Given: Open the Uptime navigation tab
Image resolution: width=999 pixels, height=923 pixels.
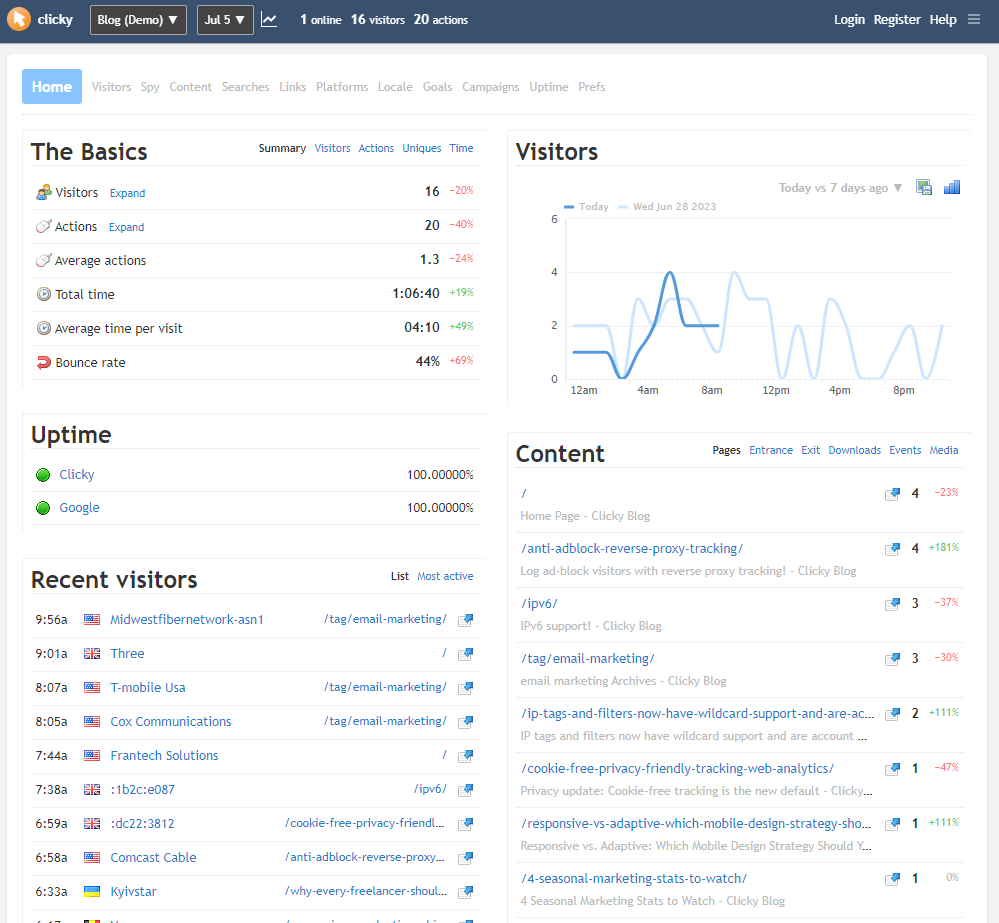Looking at the screenshot, I should pos(549,87).
